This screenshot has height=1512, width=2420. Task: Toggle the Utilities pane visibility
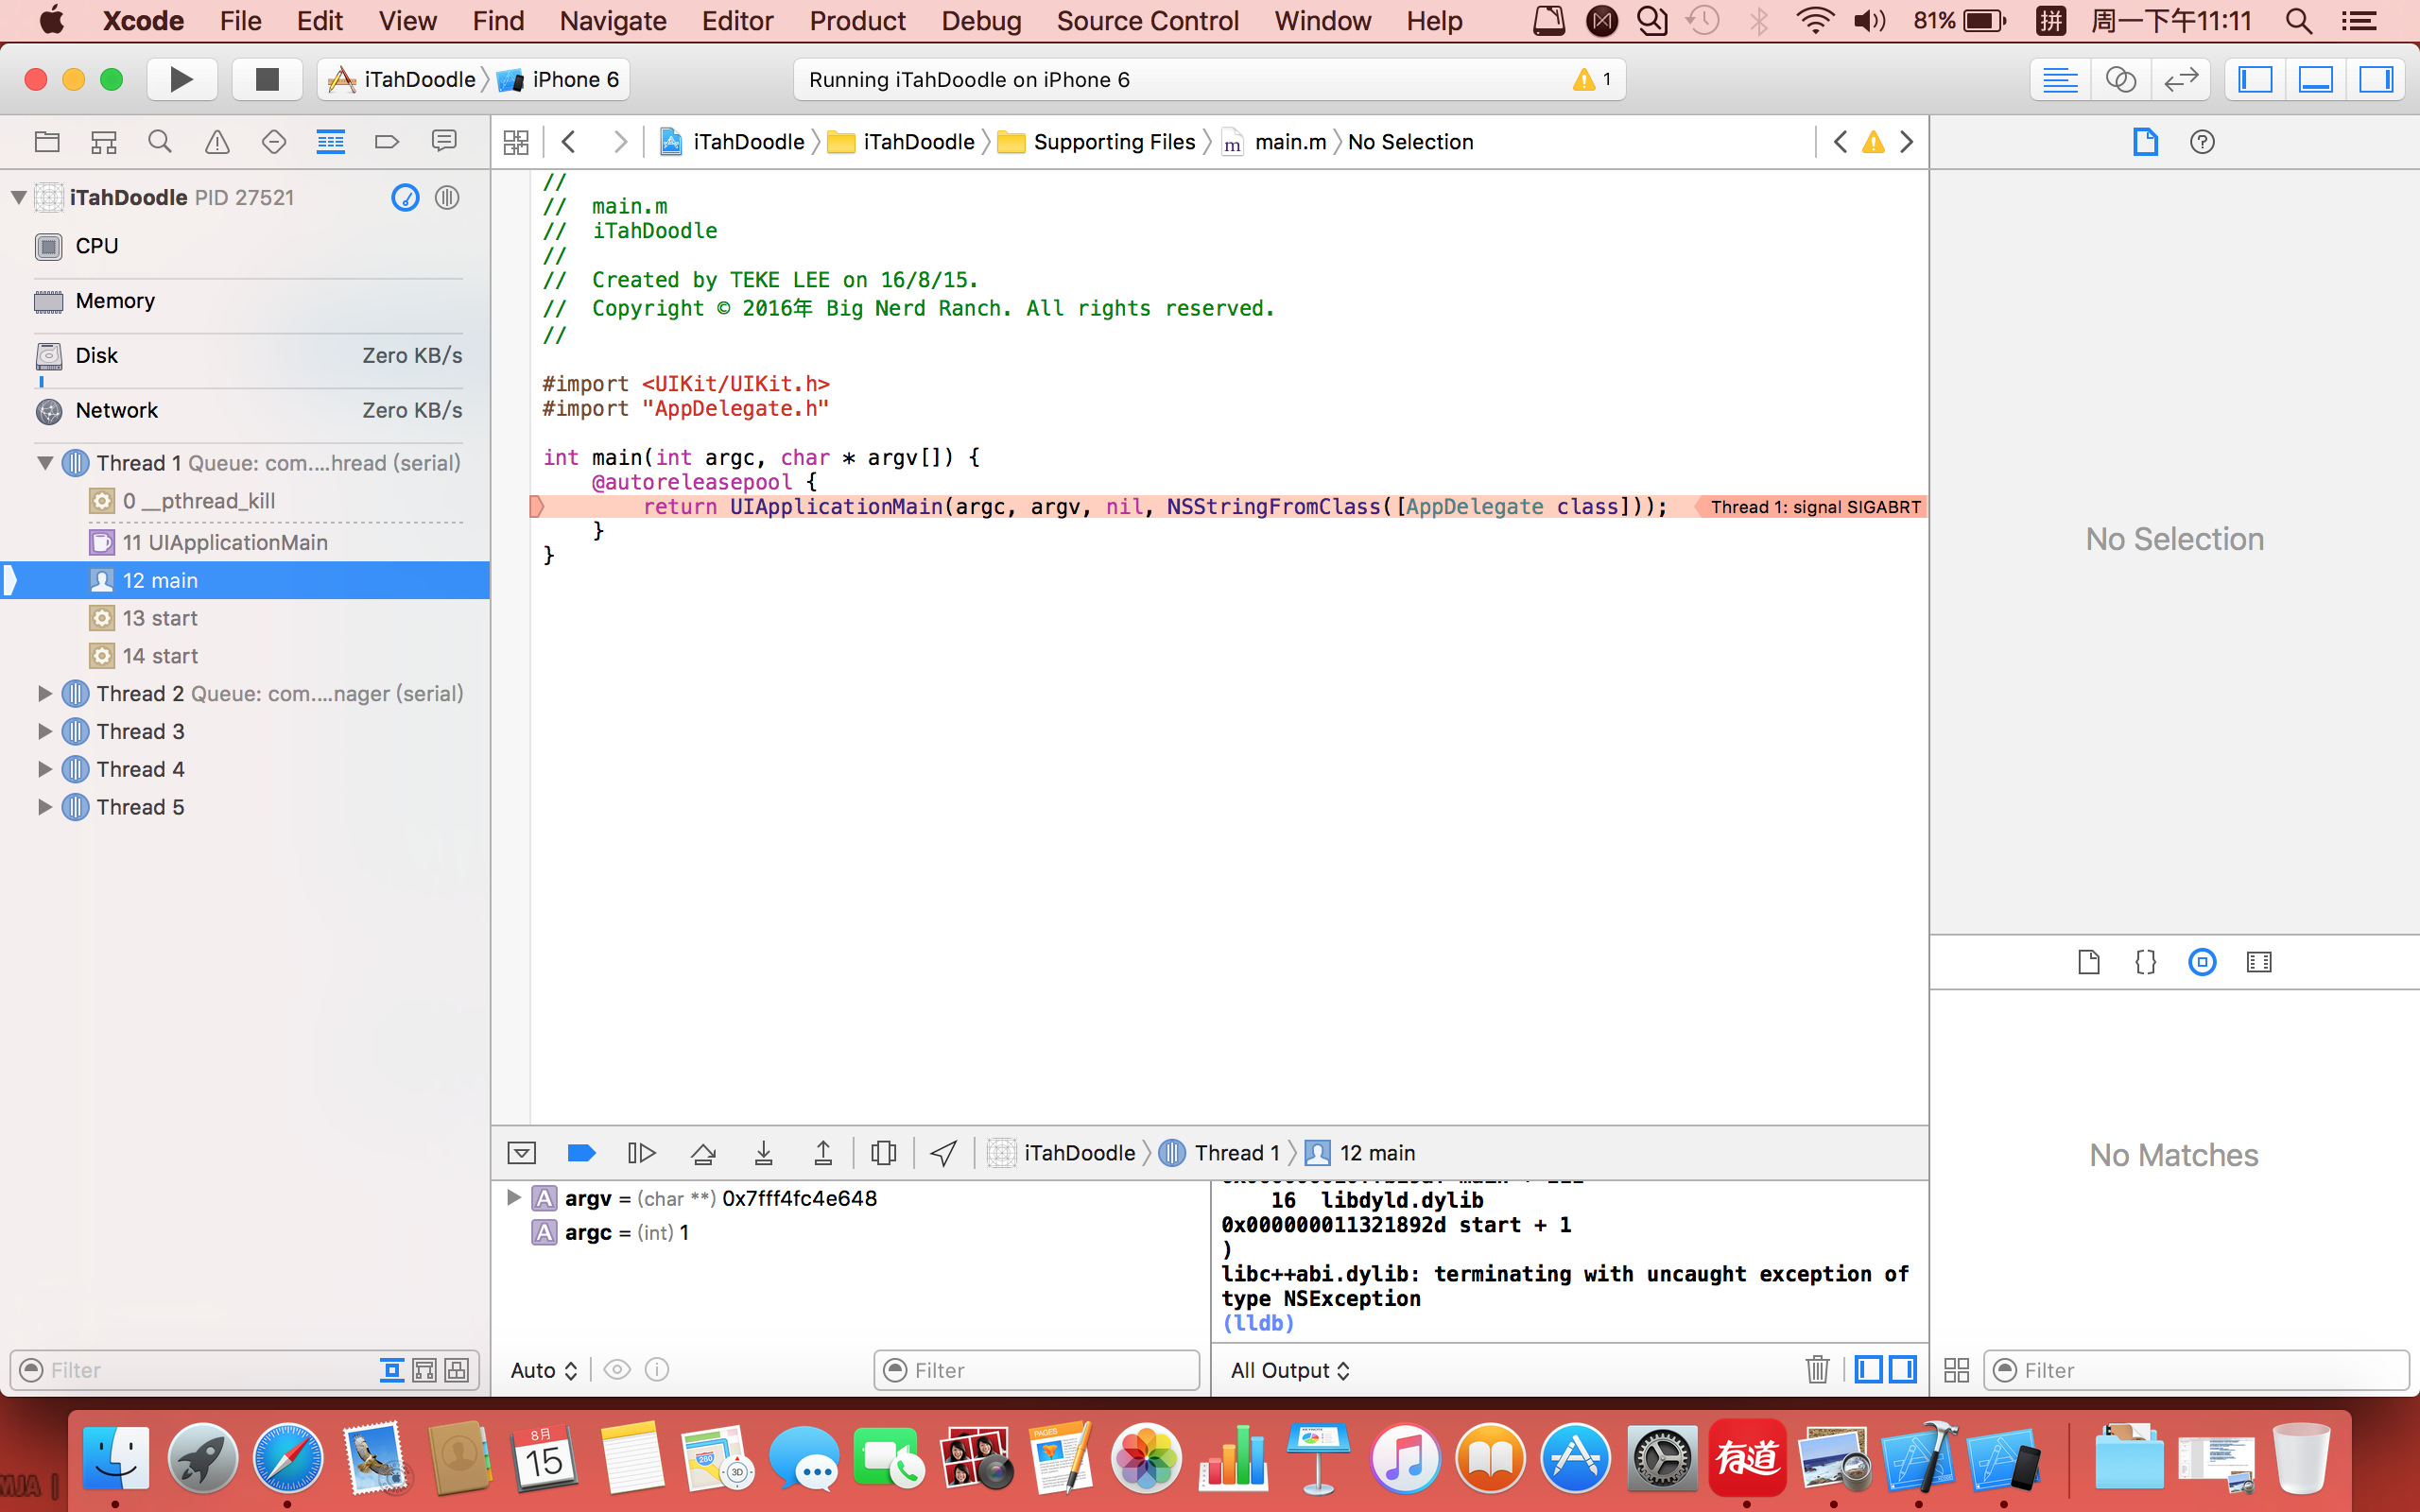[x=2376, y=79]
